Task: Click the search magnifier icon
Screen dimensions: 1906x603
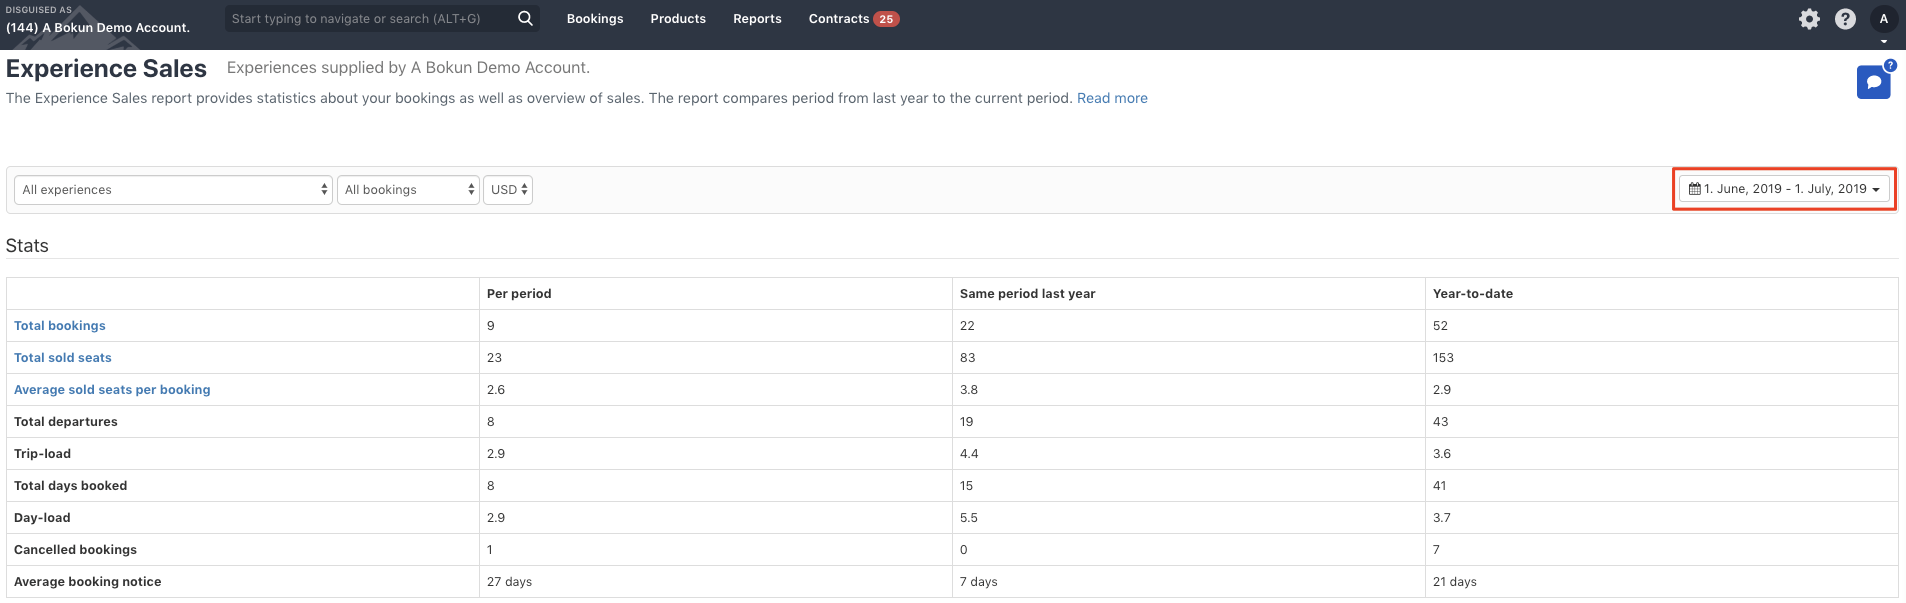Action: tap(525, 18)
